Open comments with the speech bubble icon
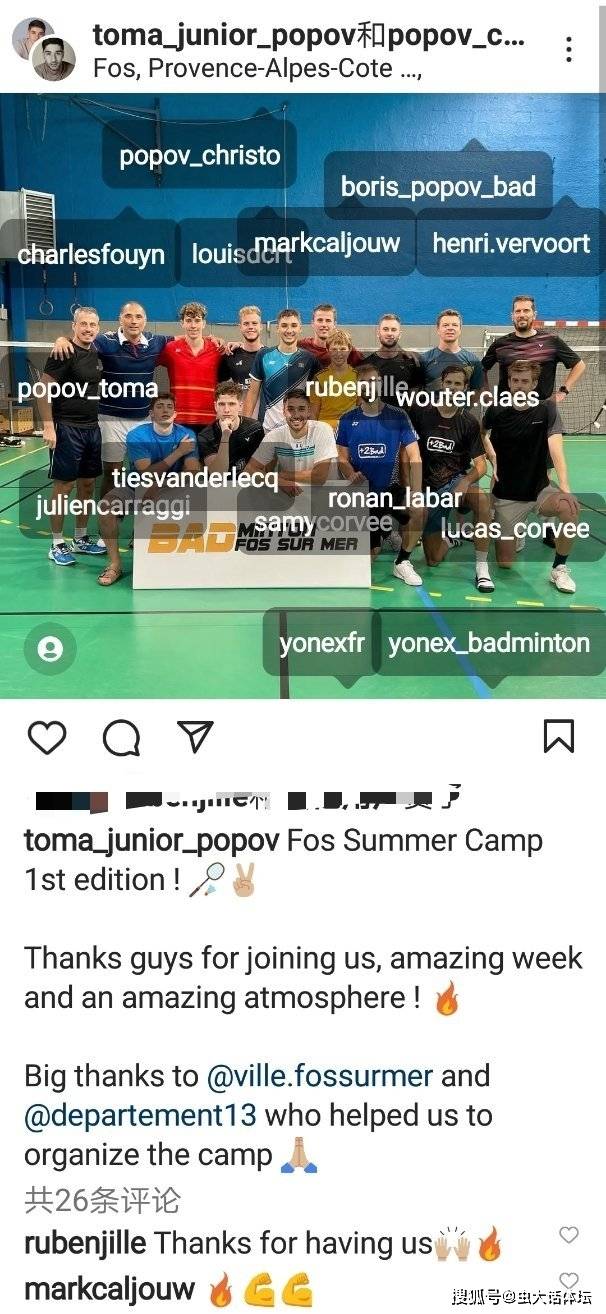 [x=121, y=737]
